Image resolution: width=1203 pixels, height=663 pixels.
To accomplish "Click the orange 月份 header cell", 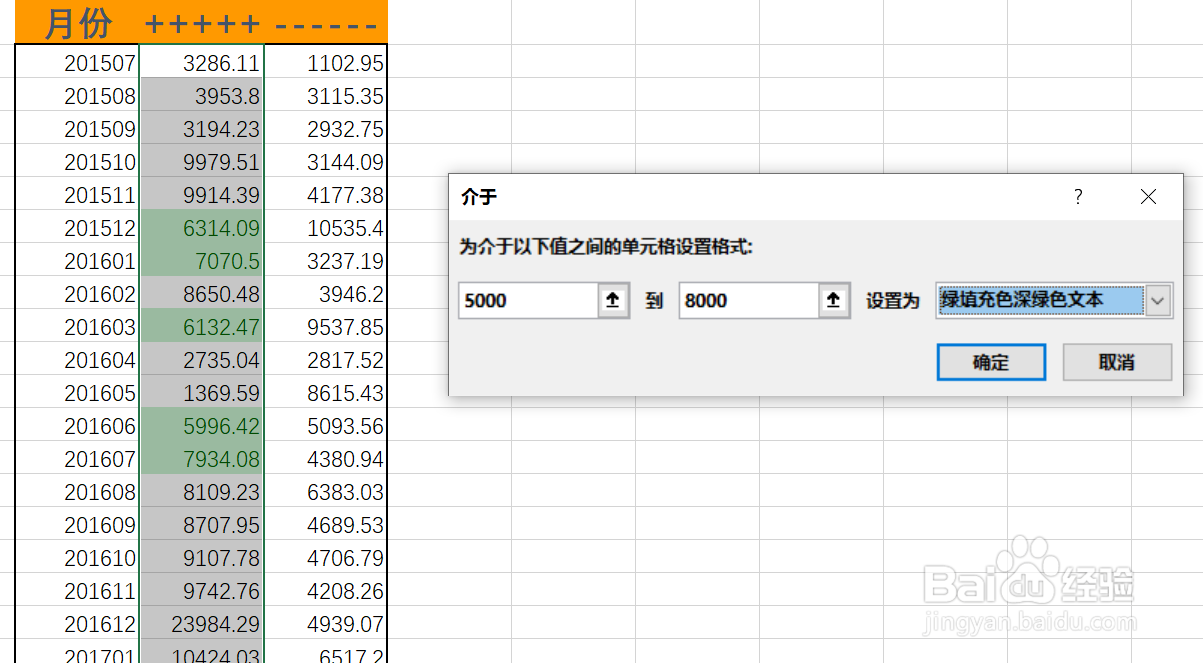I will coord(75,23).
